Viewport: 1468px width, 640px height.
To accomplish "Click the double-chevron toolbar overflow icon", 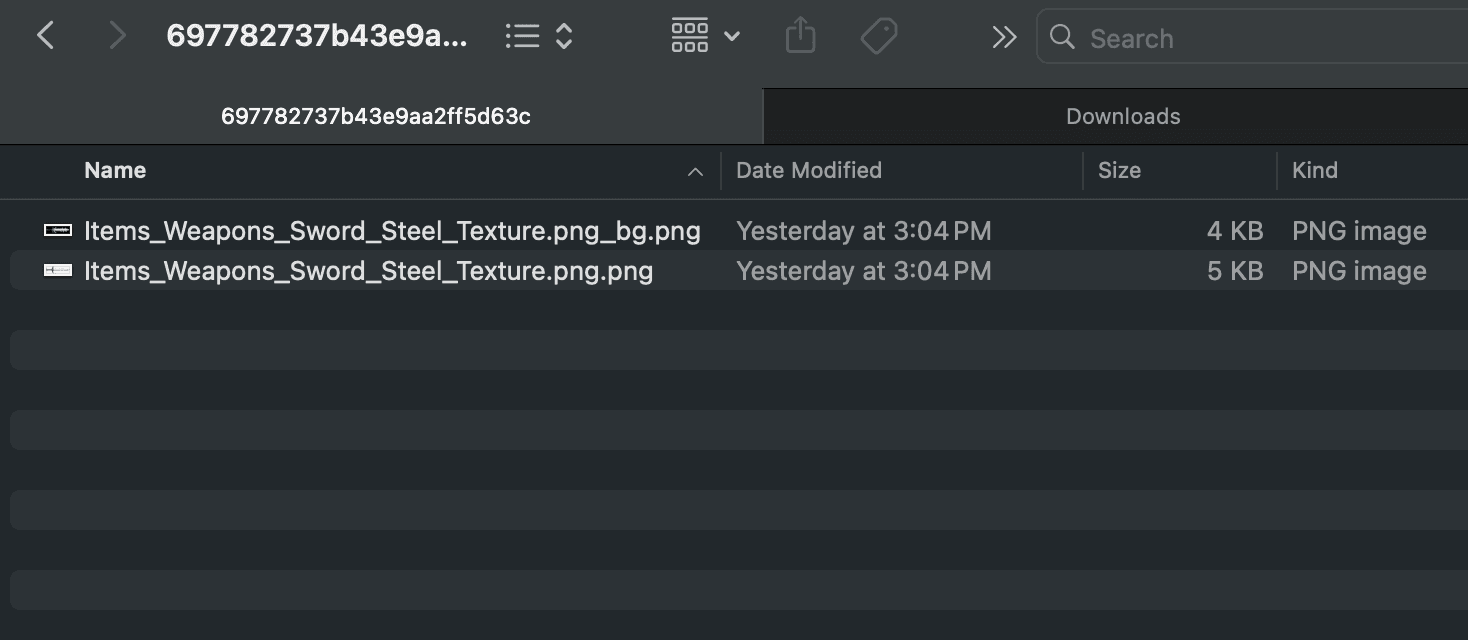I will (1004, 35).
